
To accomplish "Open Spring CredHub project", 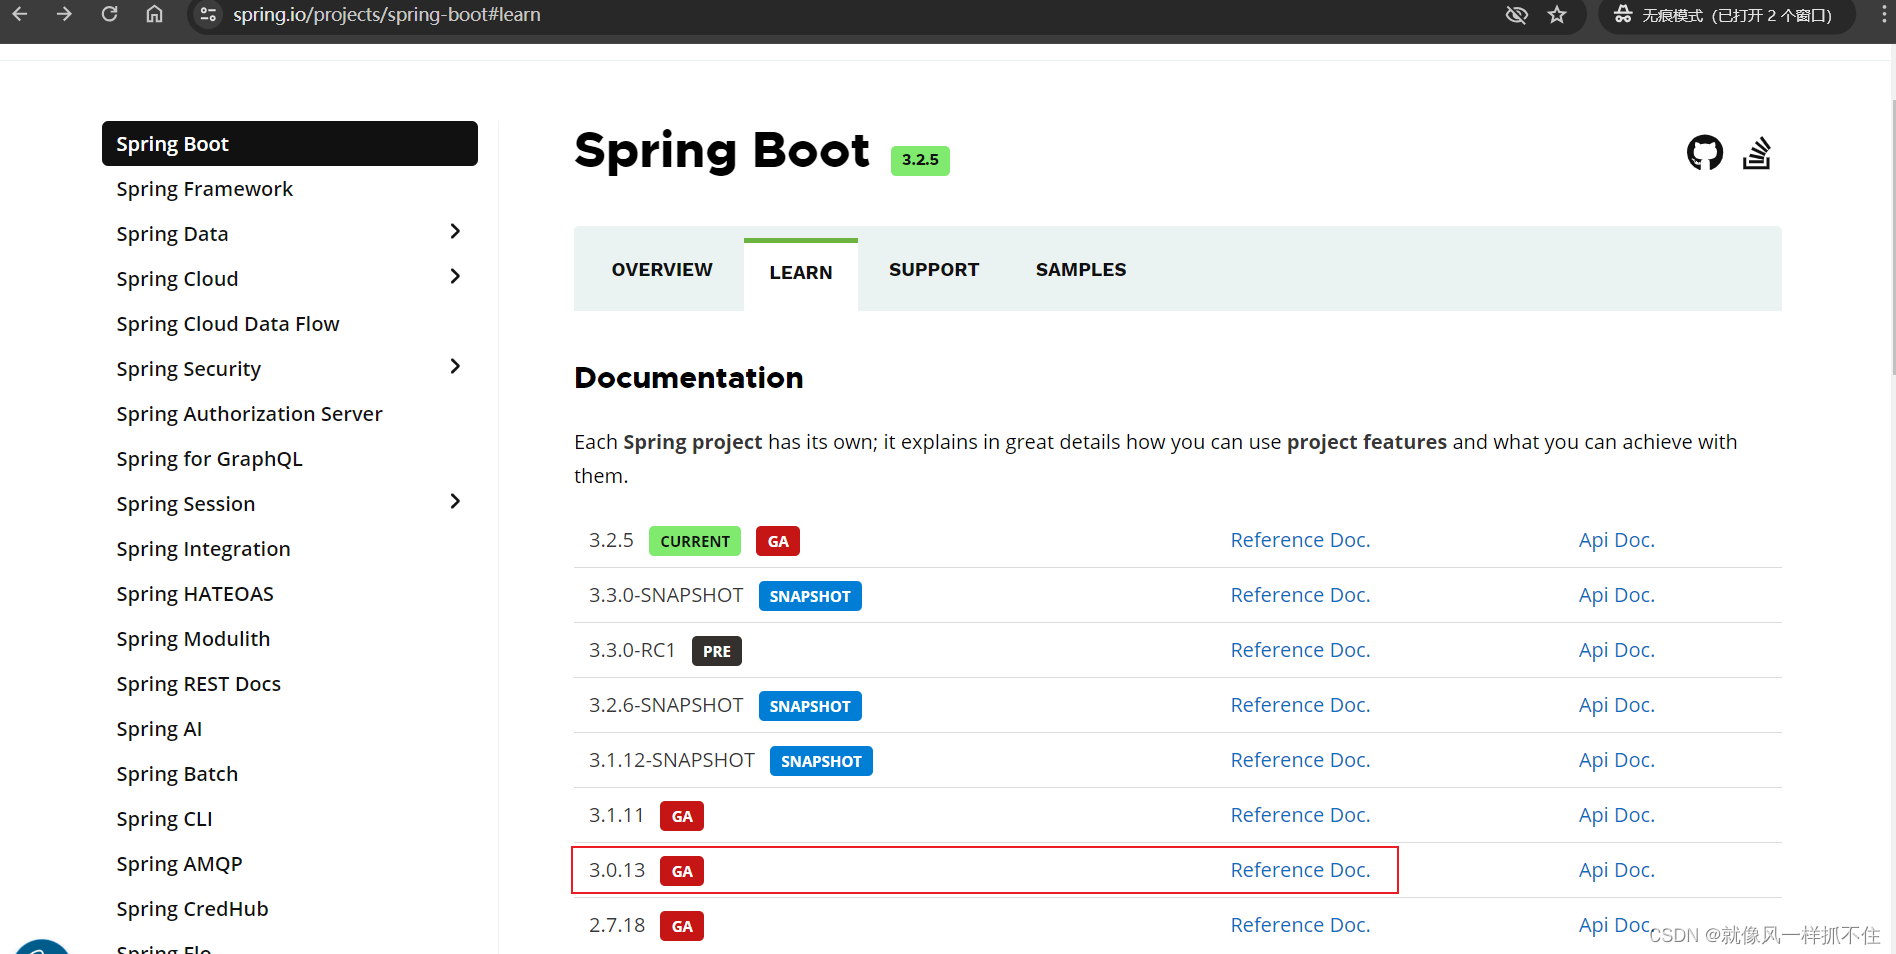I will (192, 909).
